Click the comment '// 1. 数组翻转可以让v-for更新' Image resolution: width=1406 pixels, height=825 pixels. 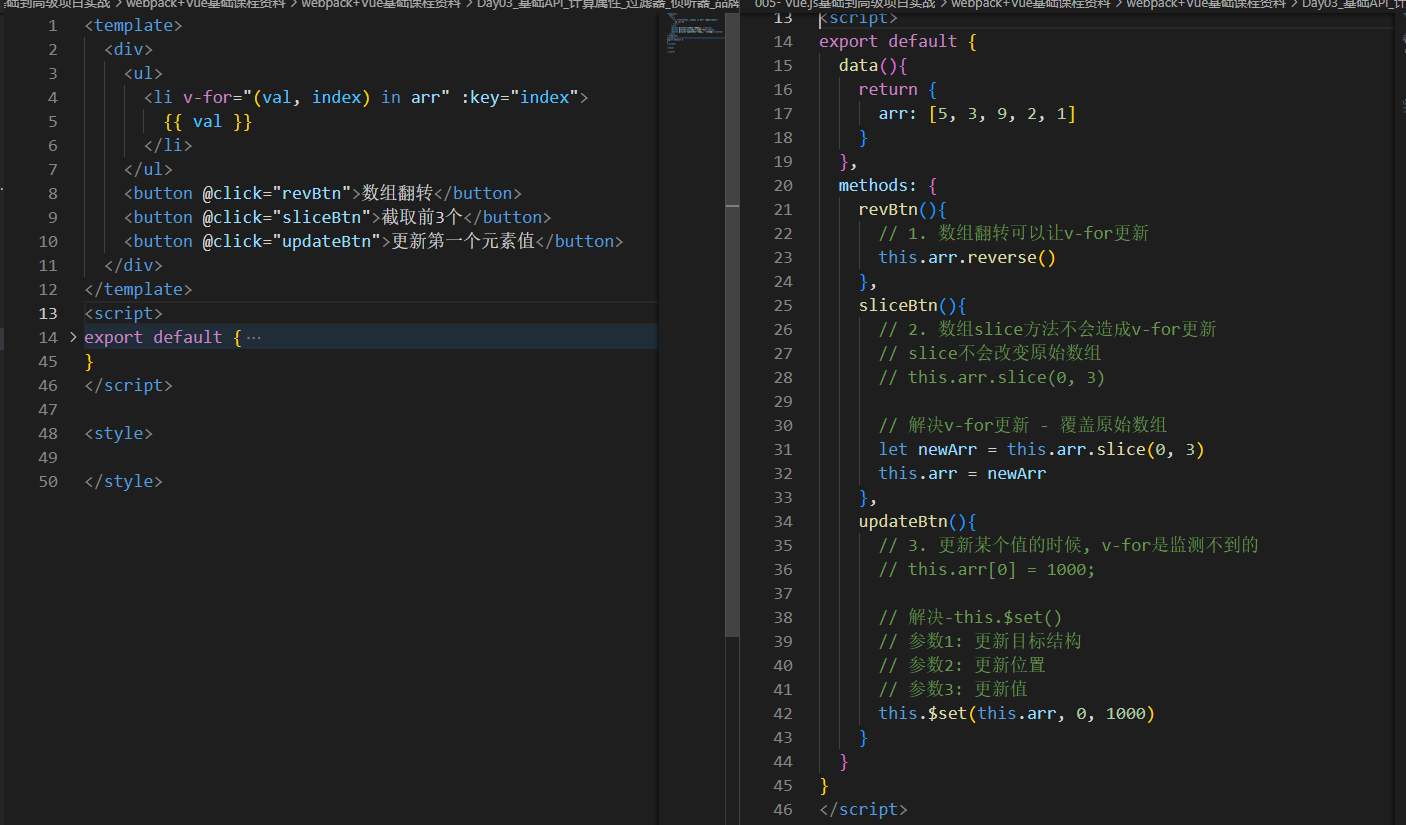pos(1014,233)
